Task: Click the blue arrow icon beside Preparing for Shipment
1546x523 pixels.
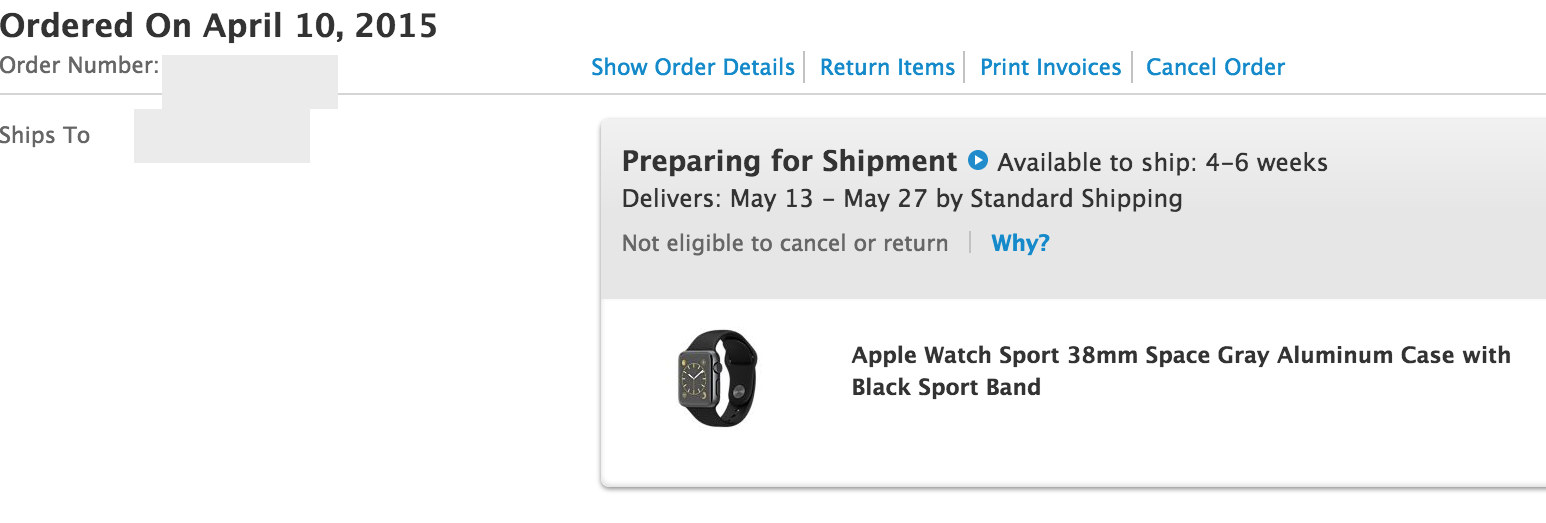Action: tap(978, 160)
